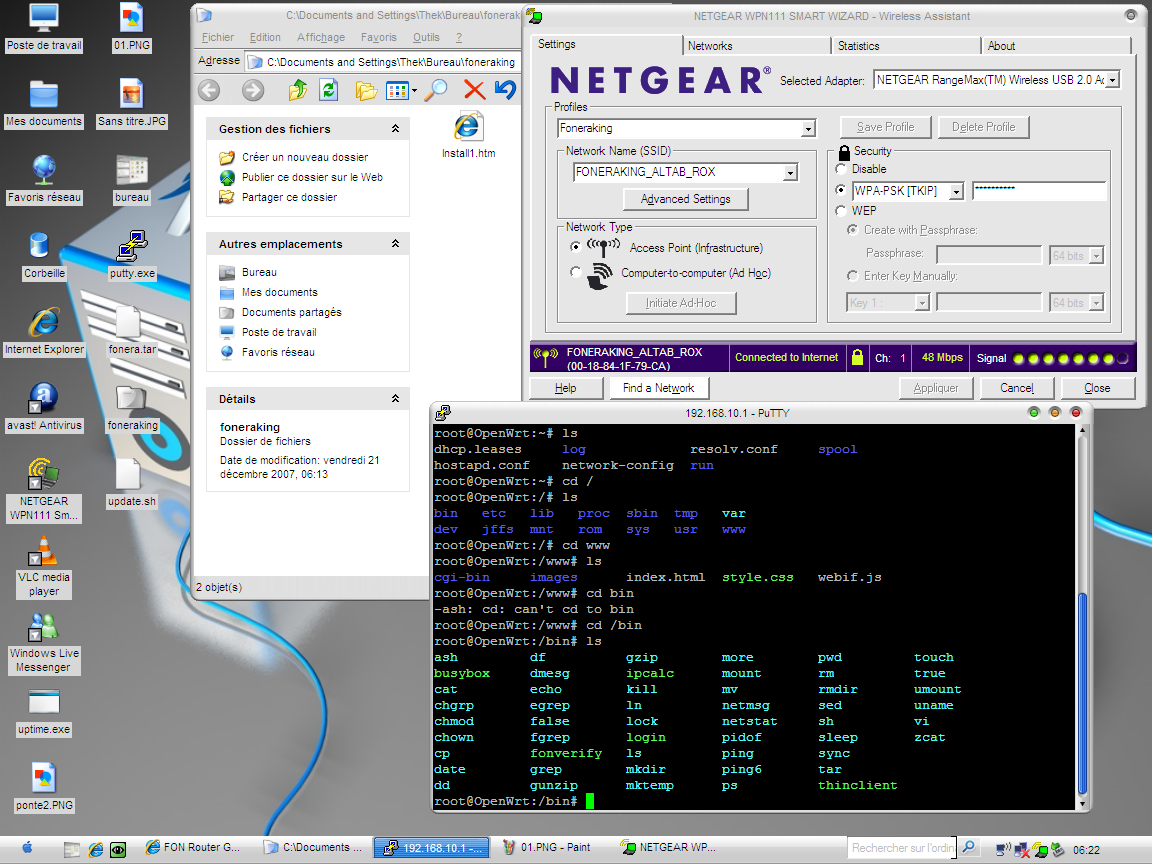The image size is (1152, 864).
Task: Click the WPA passphrase password field
Action: coord(1039,191)
